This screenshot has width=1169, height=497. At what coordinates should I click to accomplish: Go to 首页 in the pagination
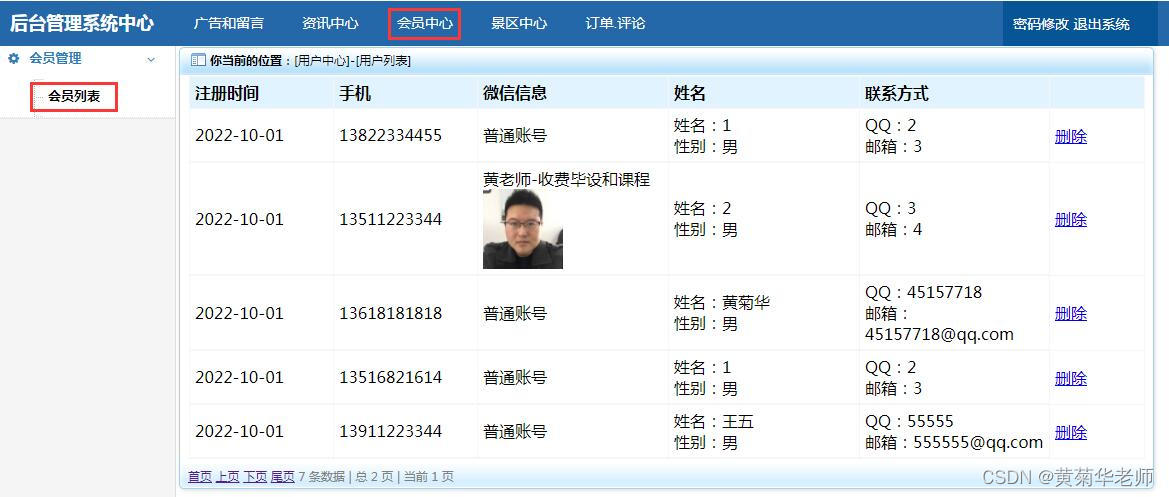(x=200, y=477)
